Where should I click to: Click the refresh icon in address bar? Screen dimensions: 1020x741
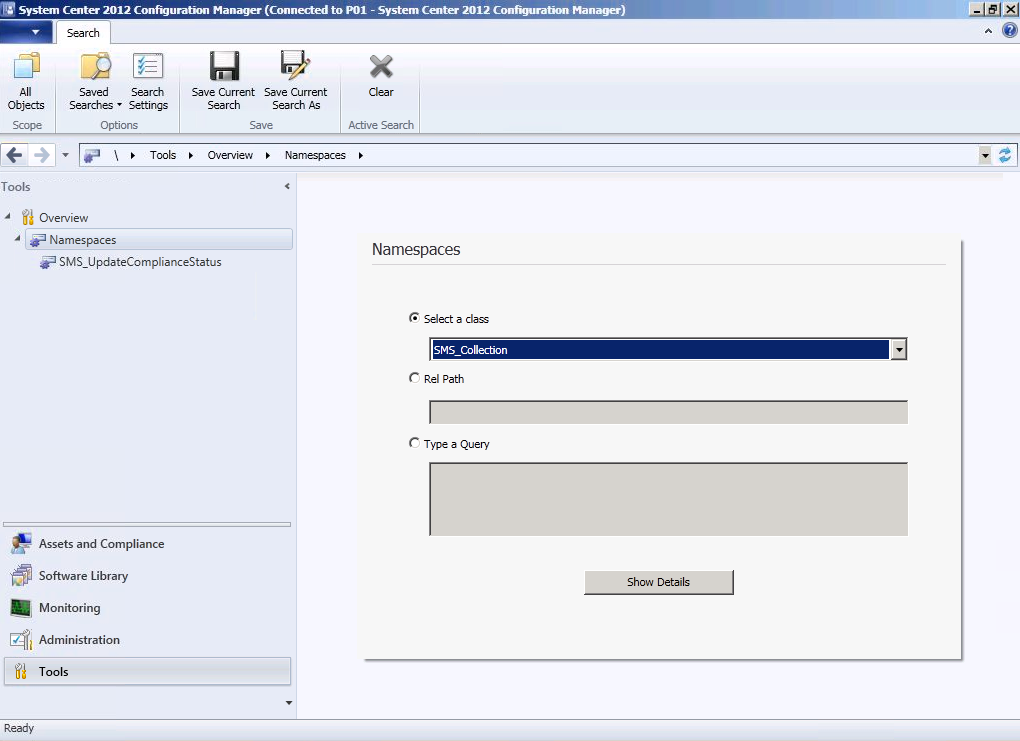click(x=1005, y=155)
